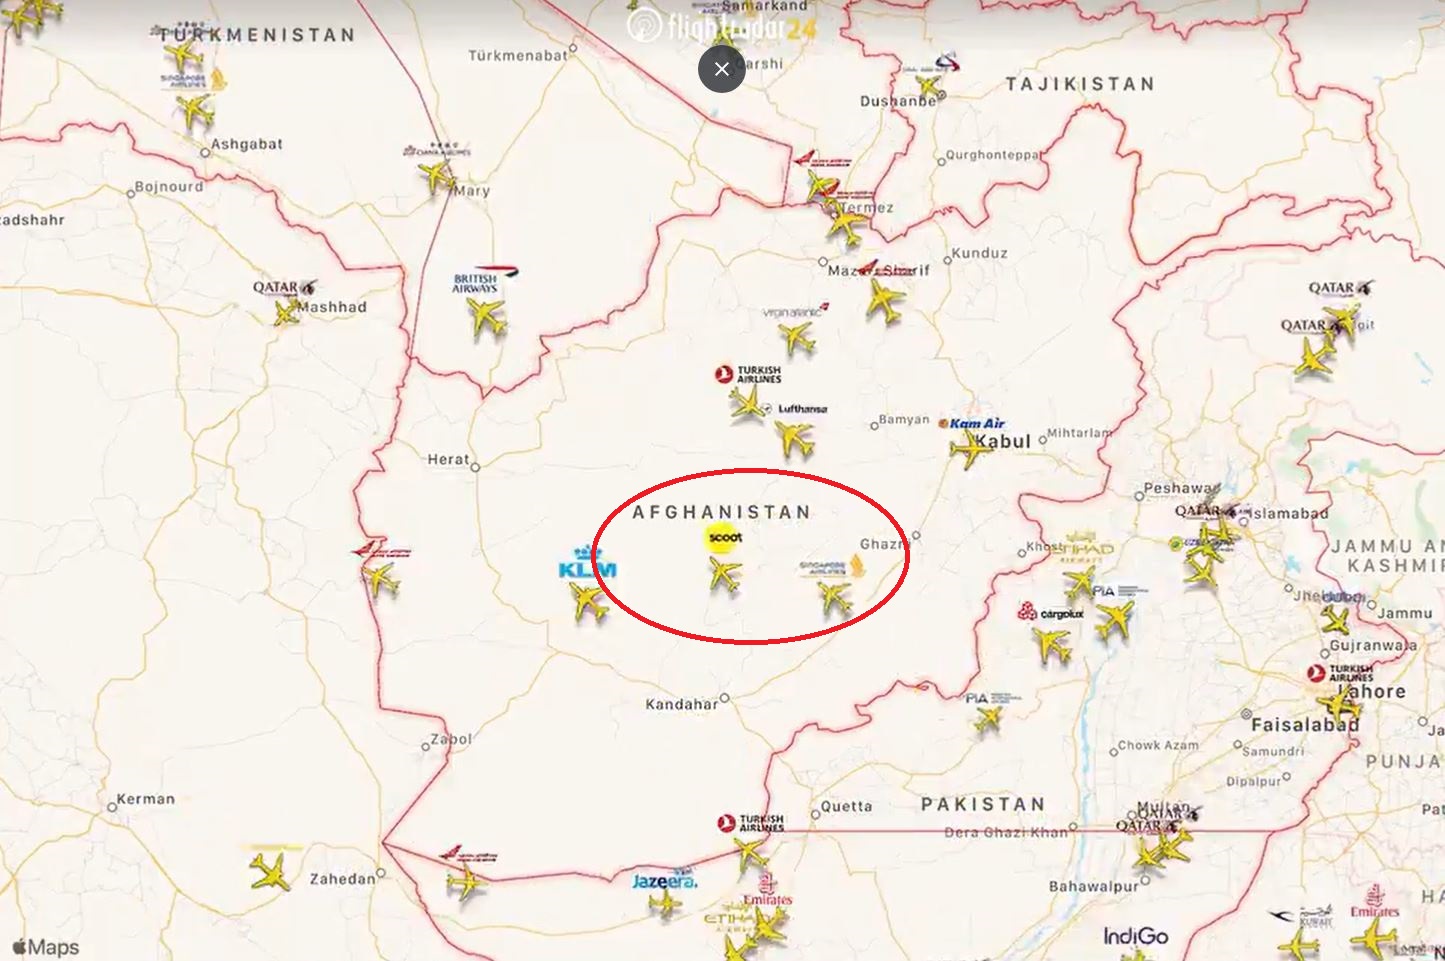1445x961 pixels.
Task: Select the Qatar aircraft by Mashhad
Action: [286, 314]
